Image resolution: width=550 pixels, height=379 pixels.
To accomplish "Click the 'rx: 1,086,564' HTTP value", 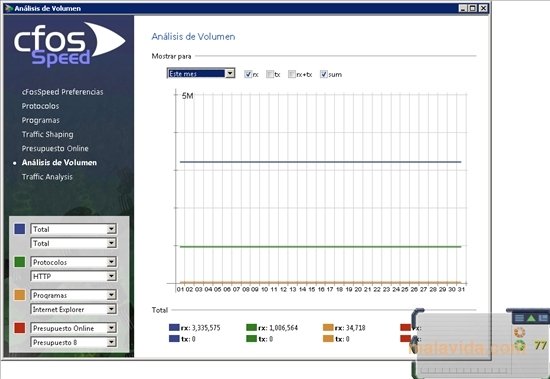I will 278,328.
